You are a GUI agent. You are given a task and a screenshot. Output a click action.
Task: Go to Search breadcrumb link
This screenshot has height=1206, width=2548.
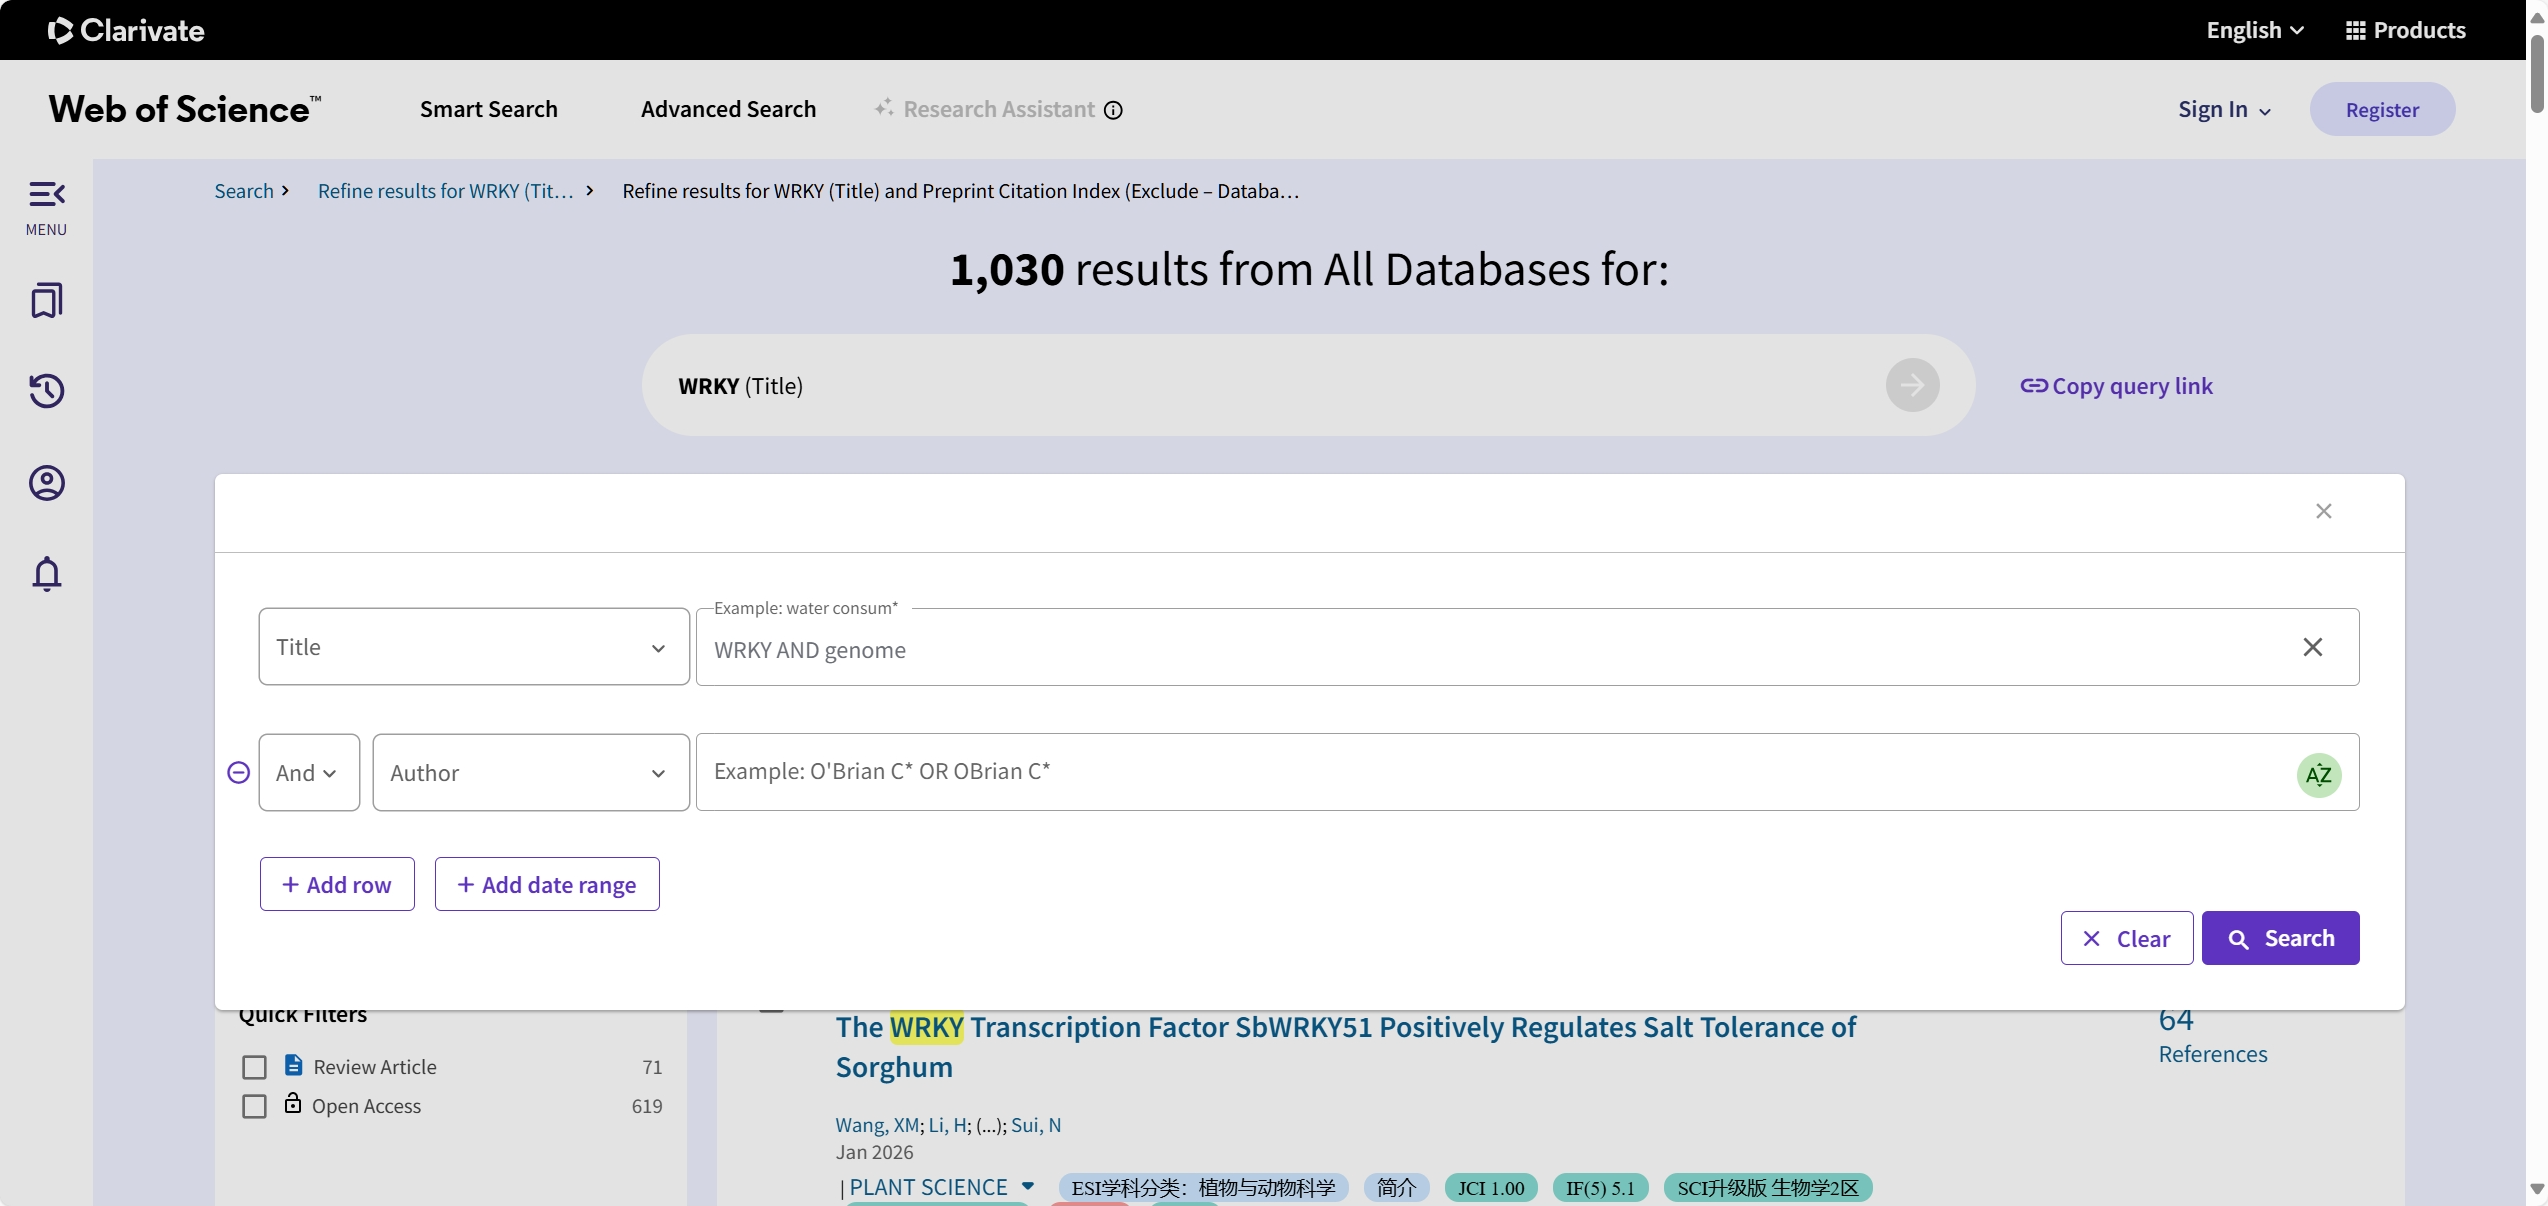coord(243,191)
